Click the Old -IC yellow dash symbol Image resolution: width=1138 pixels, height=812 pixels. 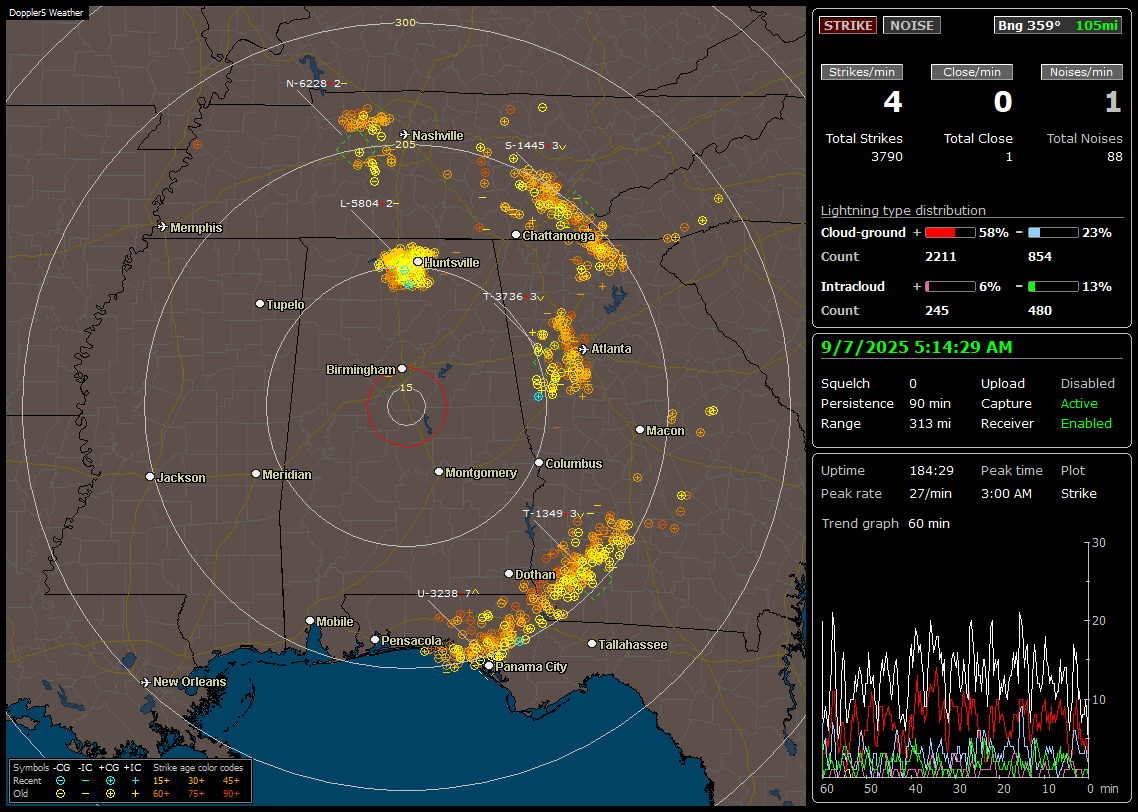coord(86,794)
